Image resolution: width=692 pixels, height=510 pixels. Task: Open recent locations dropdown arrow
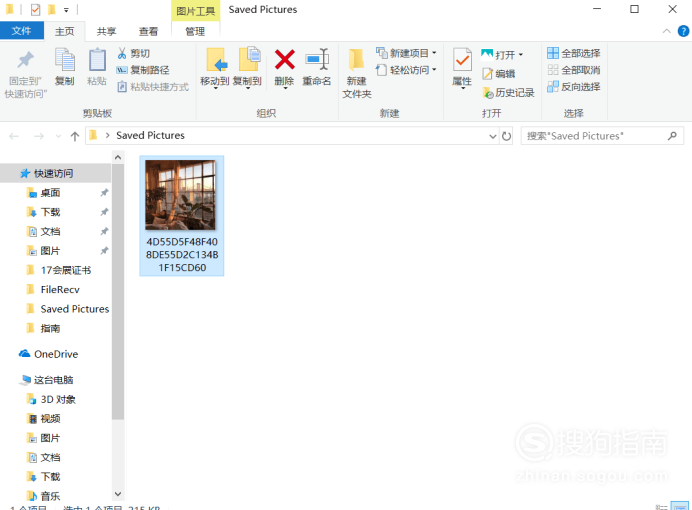tap(58, 137)
